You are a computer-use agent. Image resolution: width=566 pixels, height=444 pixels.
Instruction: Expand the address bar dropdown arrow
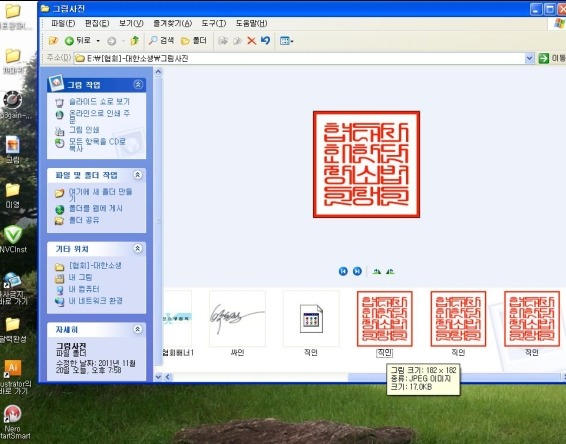(x=529, y=58)
